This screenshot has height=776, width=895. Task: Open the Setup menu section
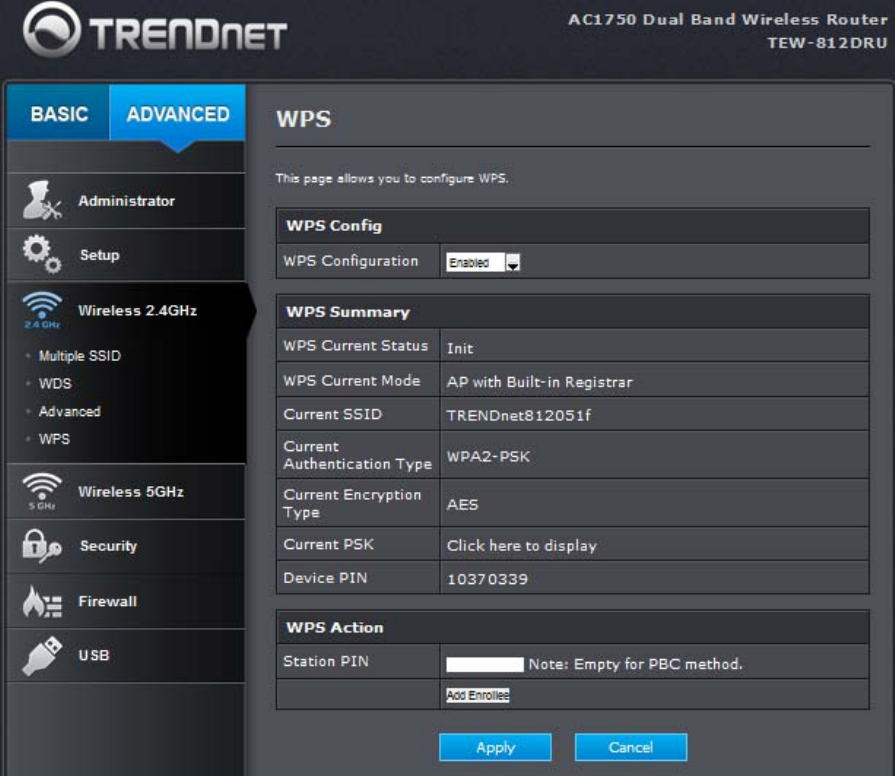126,255
